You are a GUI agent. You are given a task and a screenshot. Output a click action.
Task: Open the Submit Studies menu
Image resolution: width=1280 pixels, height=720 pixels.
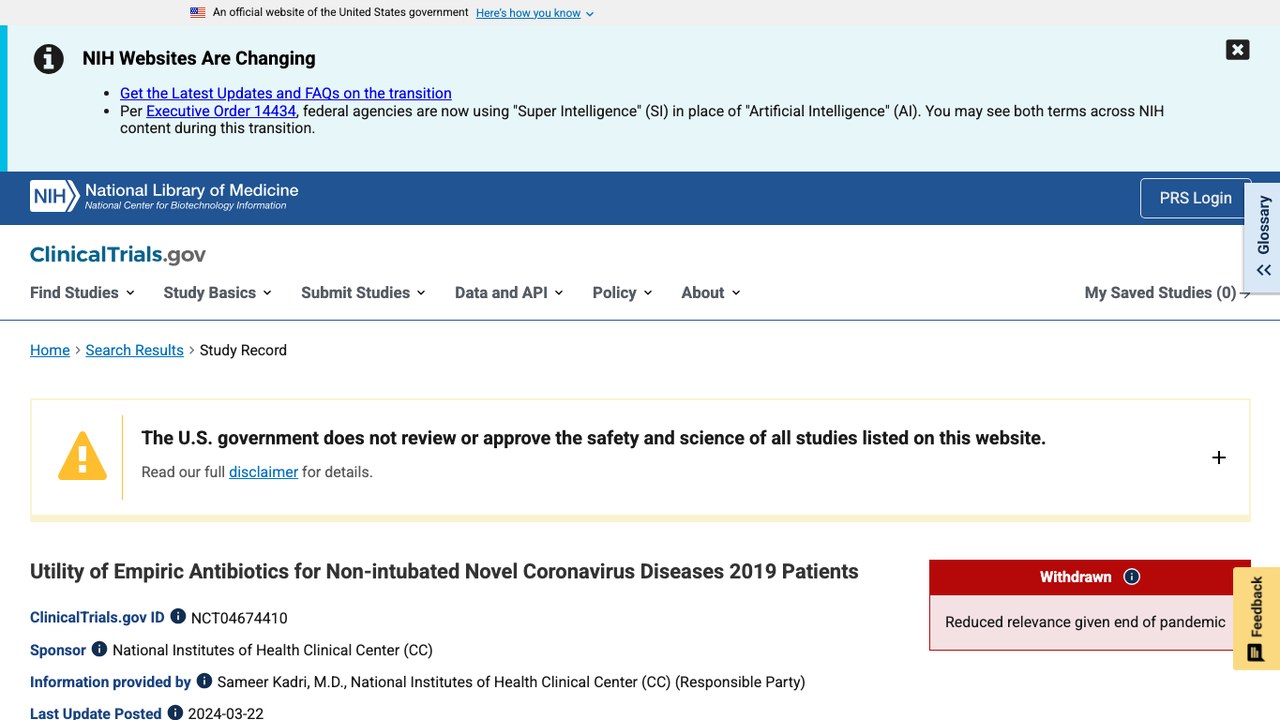point(364,293)
